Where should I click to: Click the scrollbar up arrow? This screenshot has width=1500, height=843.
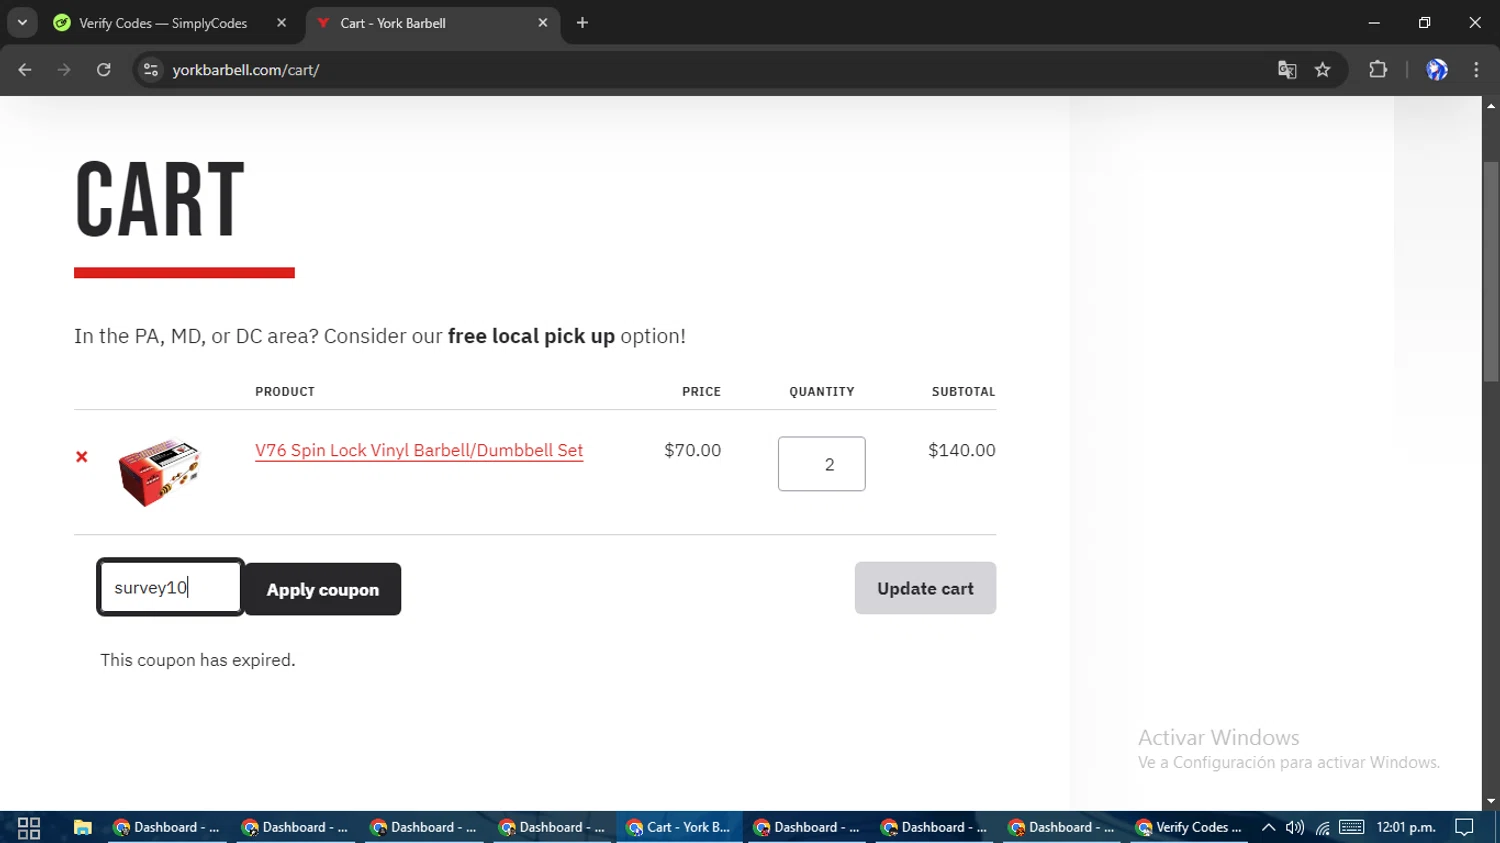click(1491, 105)
